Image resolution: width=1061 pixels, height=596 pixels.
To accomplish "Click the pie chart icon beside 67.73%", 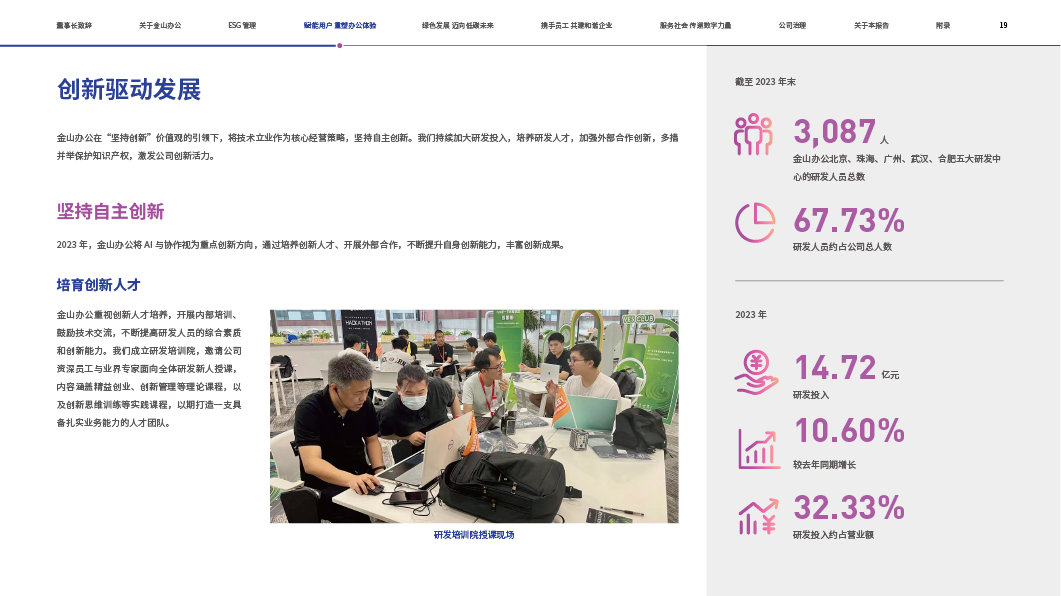I will (755, 222).
